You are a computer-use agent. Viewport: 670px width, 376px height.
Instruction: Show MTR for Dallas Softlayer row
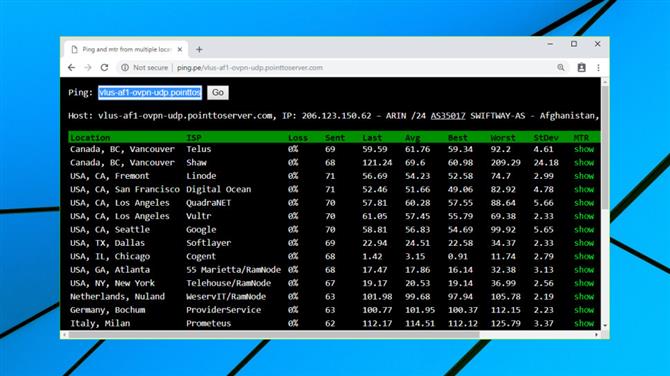point(584,243)
